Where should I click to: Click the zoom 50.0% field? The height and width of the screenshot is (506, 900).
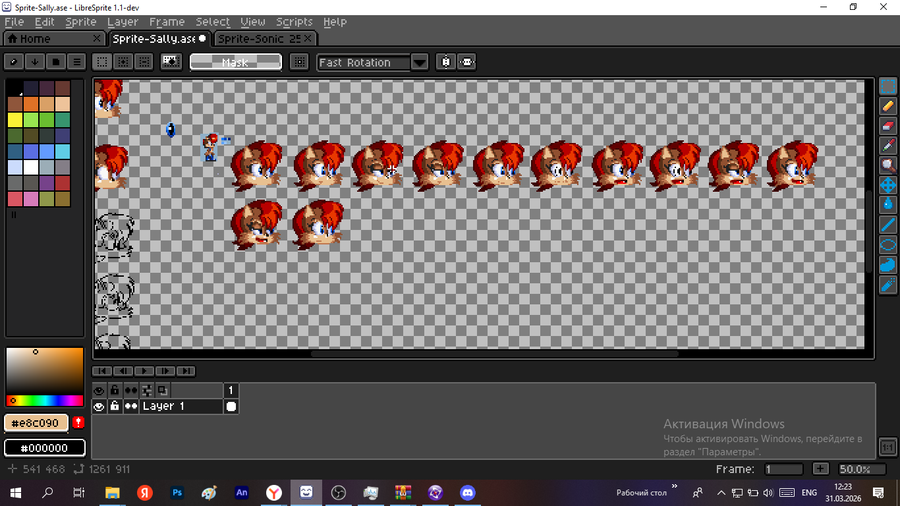pos(862,469)
